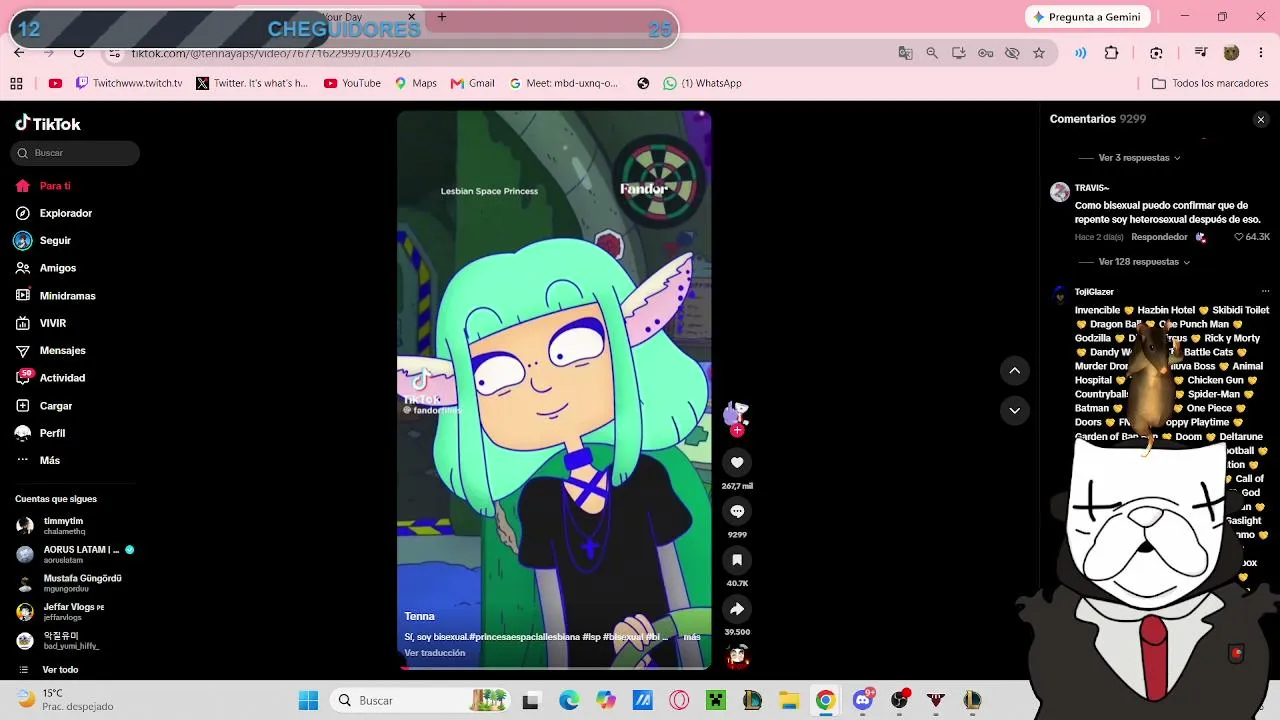Open the Maps bookmark
The height and width of the screenshot is (720, 1280).
coord(415,83)
